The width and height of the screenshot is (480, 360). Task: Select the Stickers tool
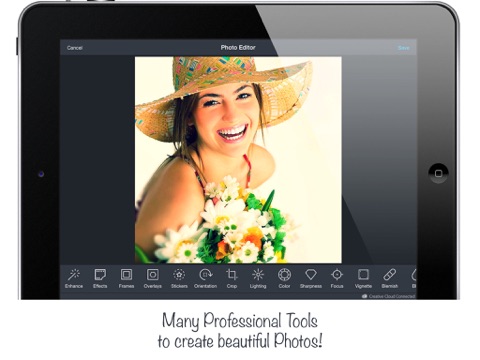click(179, 278)
